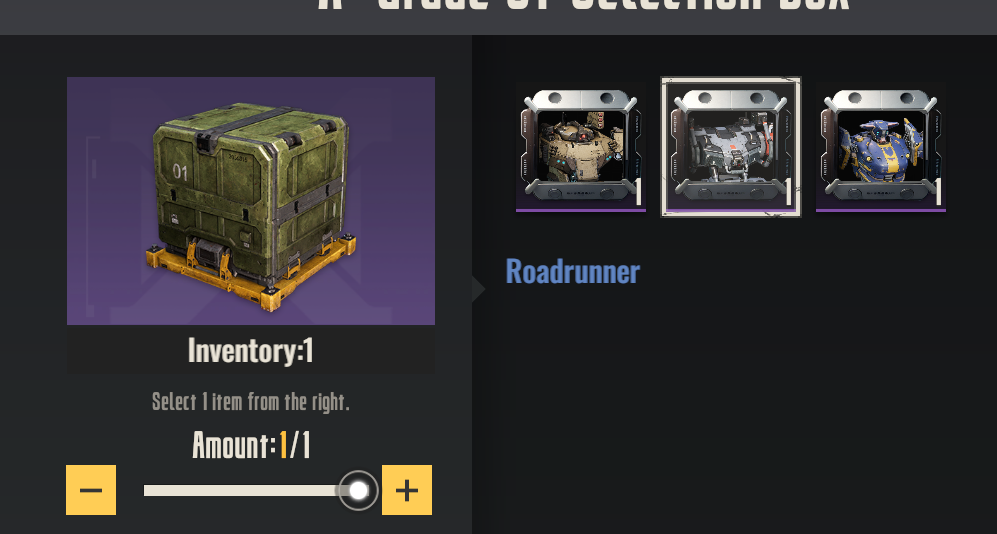Screen dimensions: 997x534
Task: Click the 01 marking on the crate
Action: 180,172
